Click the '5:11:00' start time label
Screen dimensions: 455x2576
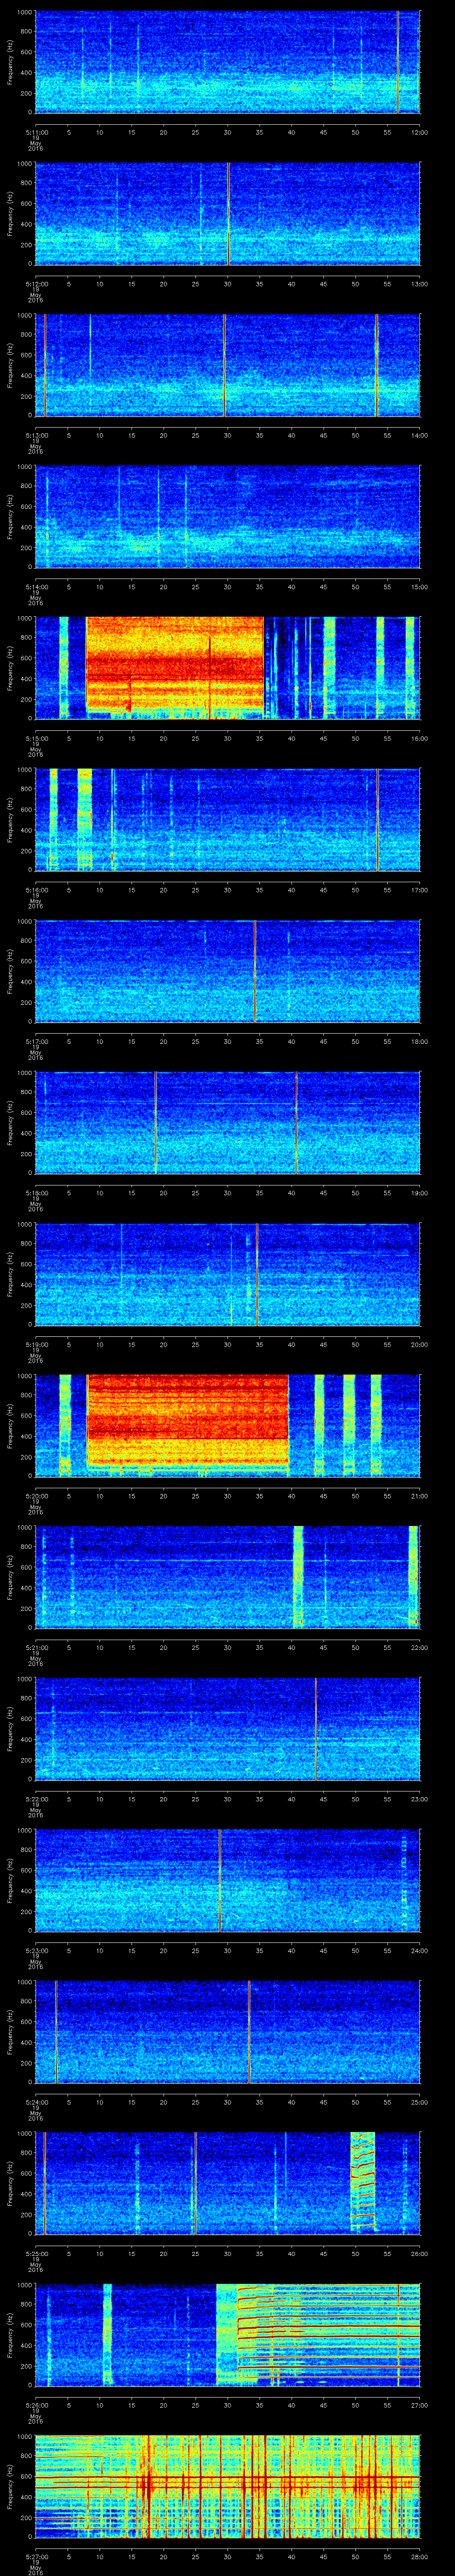[x=36, y=131]
